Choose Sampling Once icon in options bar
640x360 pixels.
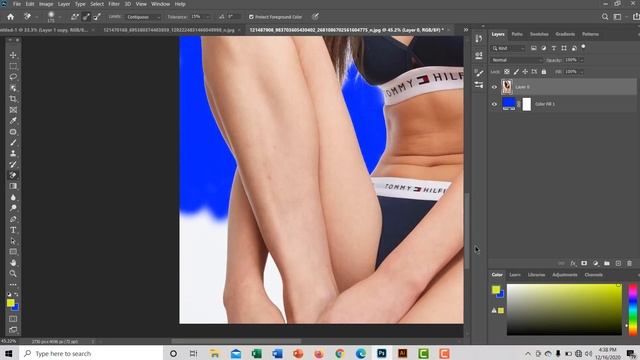pyautogui.click(x=86, y=17)
